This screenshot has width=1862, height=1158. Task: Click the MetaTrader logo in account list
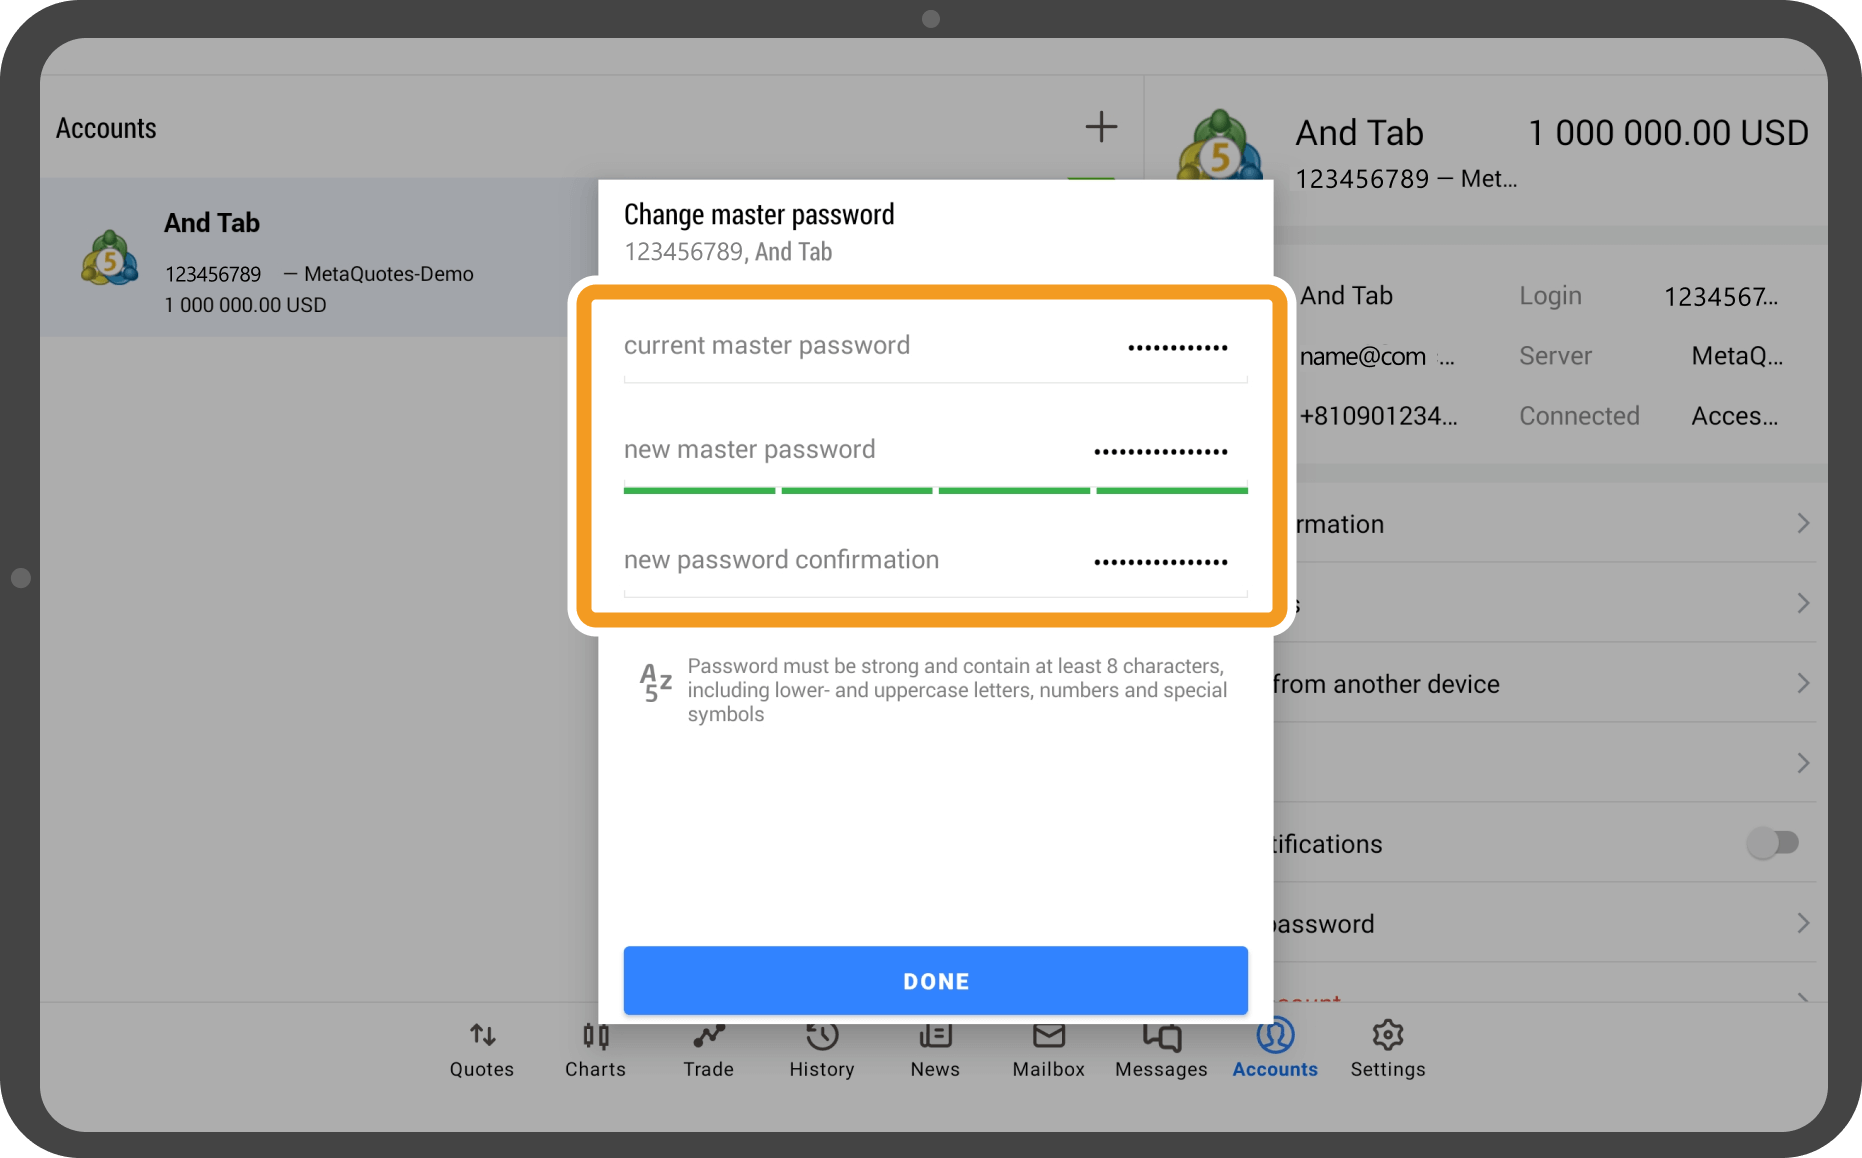tap(109, 259)
